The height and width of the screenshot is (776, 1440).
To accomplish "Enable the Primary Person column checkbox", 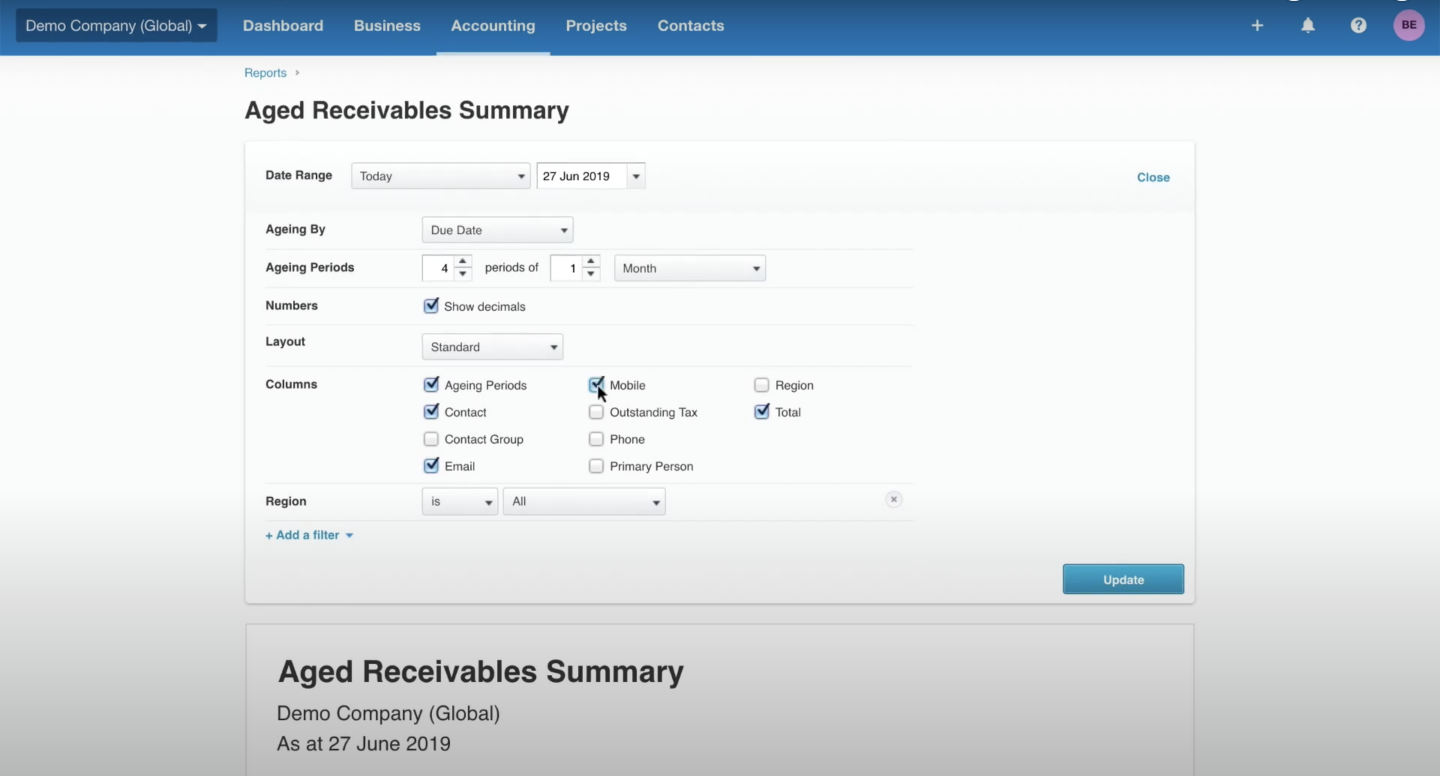I will pyautogui.click(x=596, y=466).
